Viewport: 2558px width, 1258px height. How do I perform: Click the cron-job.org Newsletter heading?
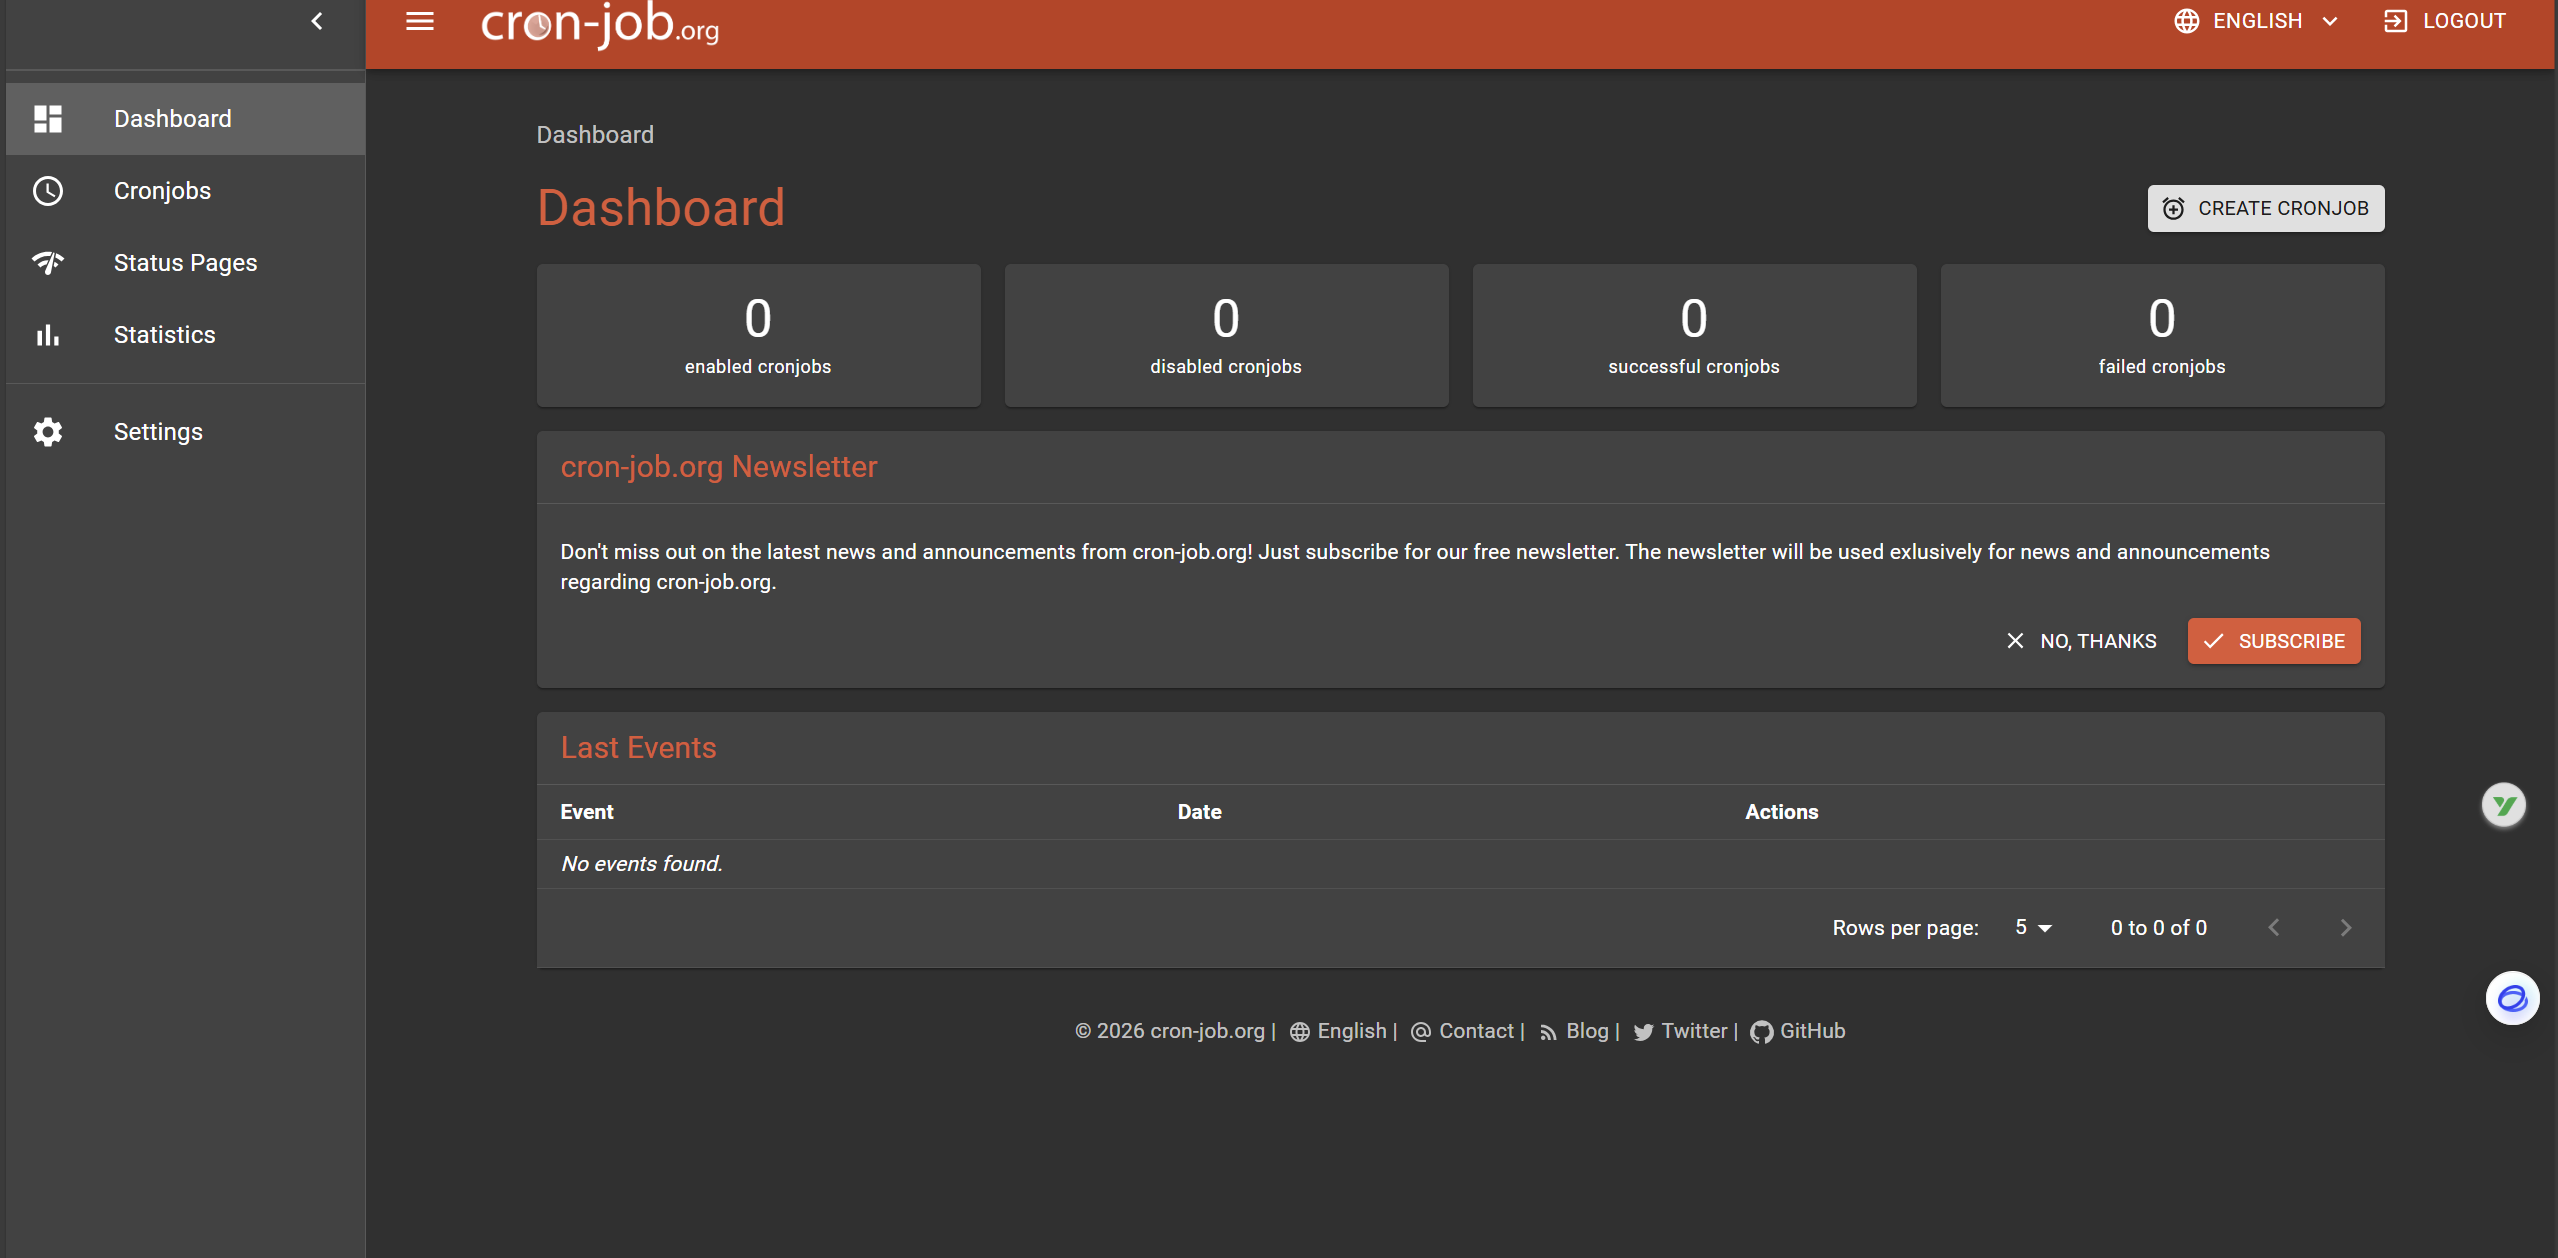[x=719, y=467]
